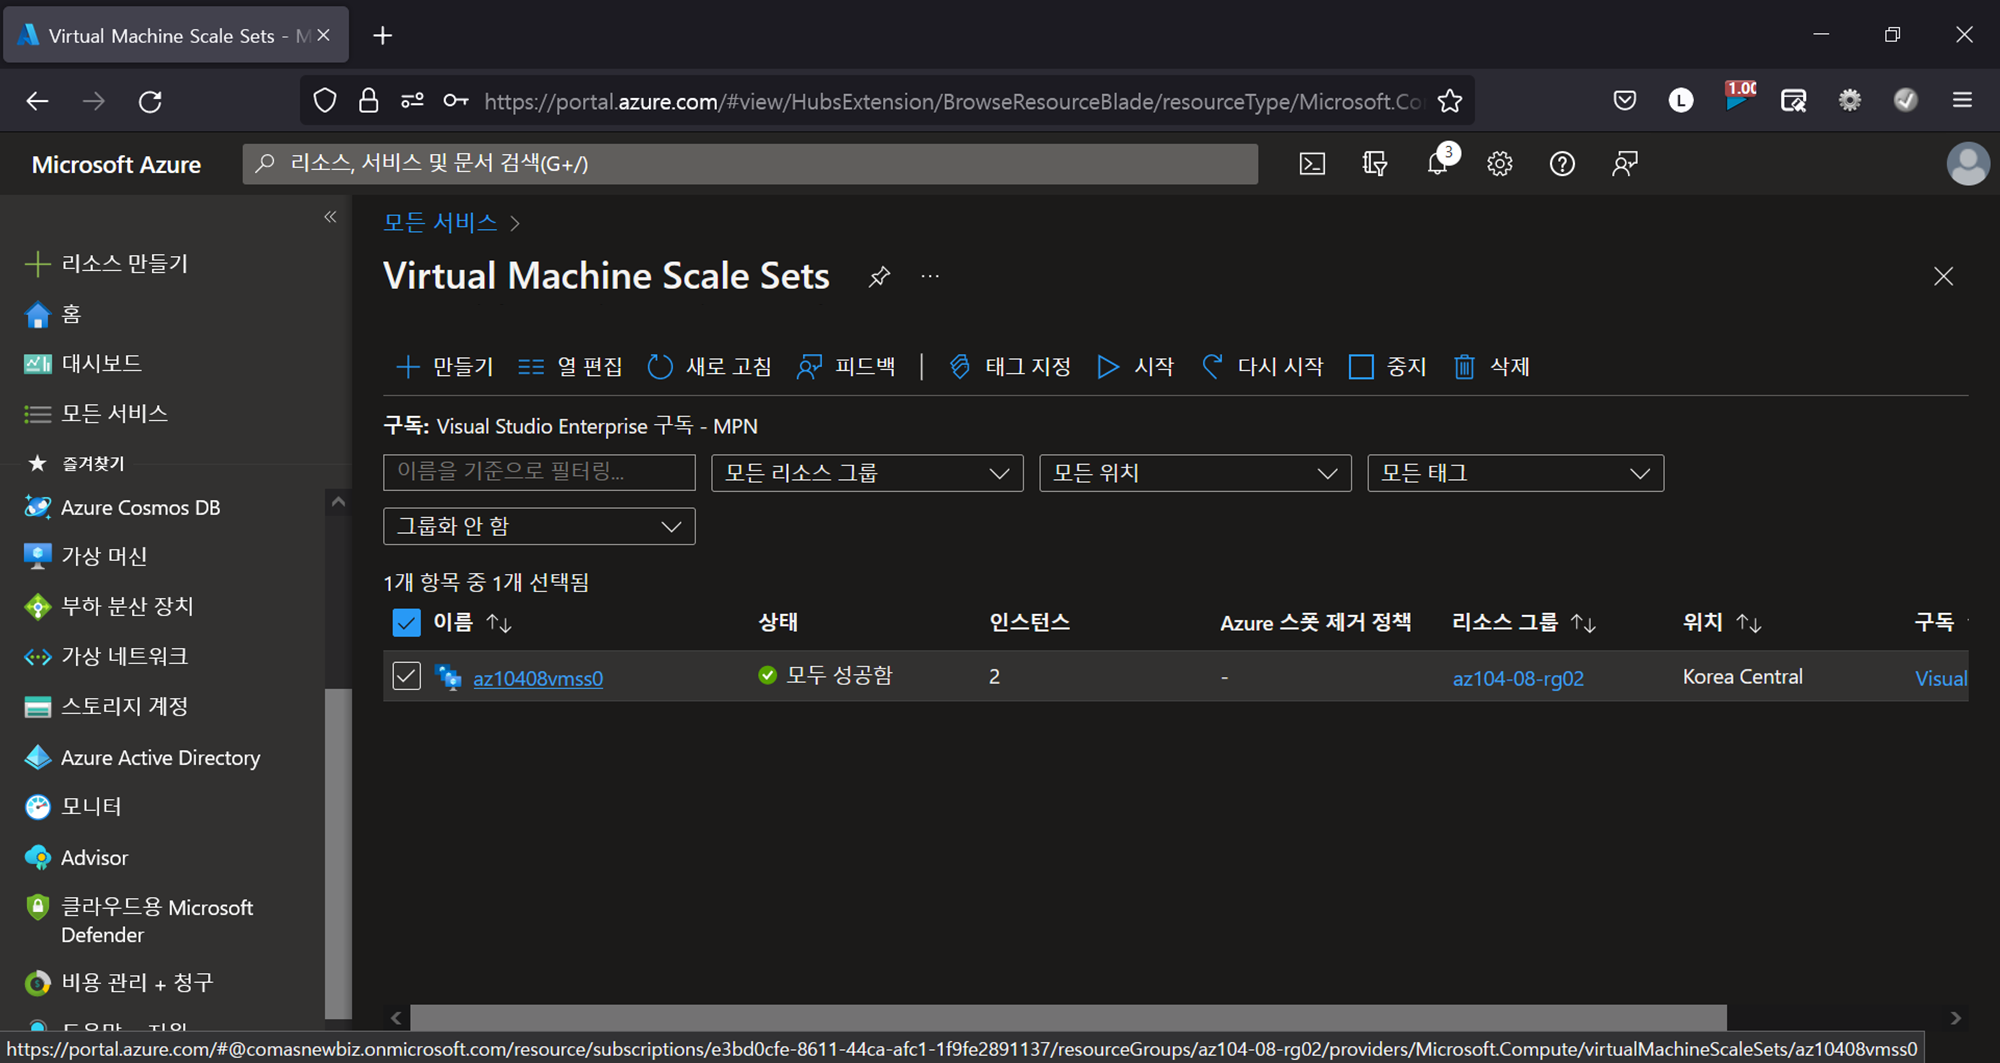Viewport: 2000px width, 1063px height.
Task: Sort by 리소스 그룹 column
Action: (1523, 623)
